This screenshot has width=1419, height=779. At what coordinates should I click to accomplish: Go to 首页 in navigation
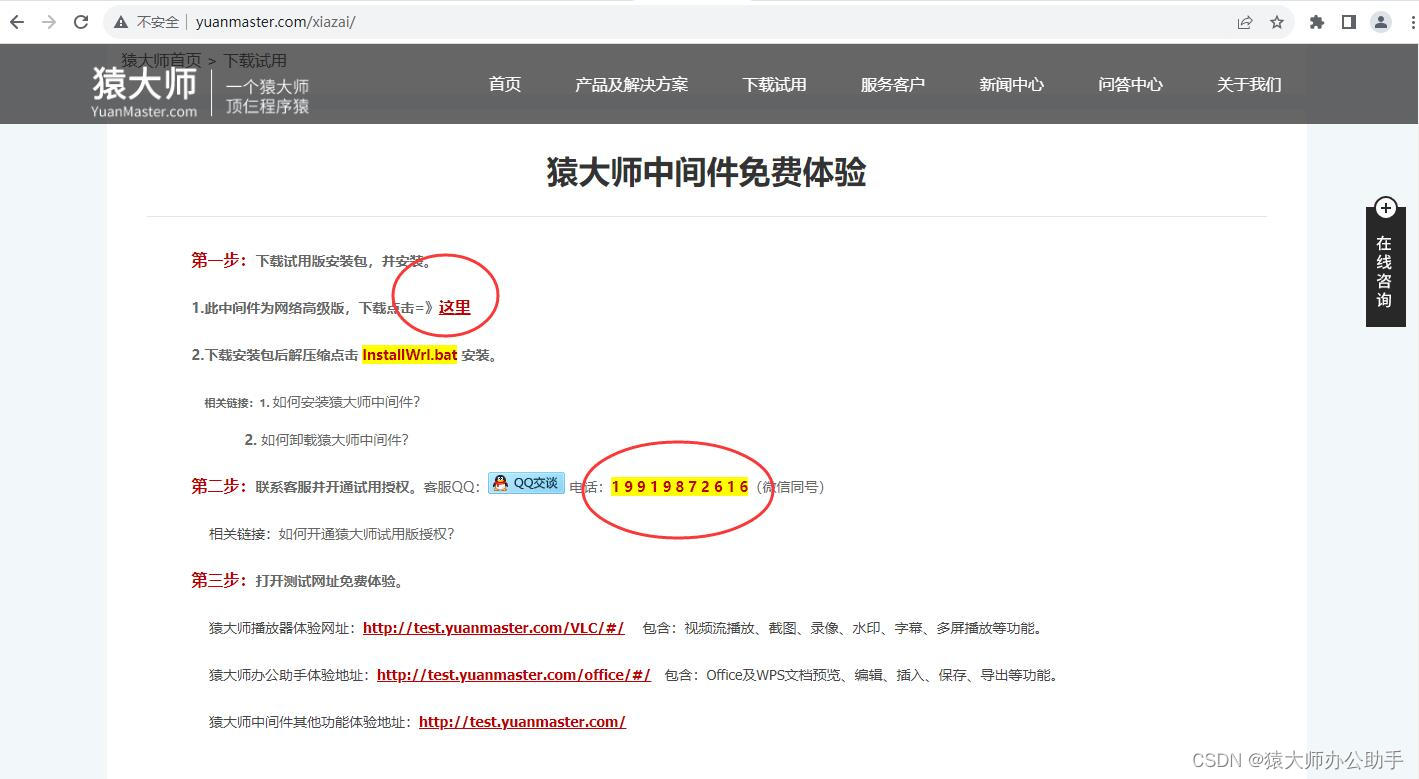point(505,85)
